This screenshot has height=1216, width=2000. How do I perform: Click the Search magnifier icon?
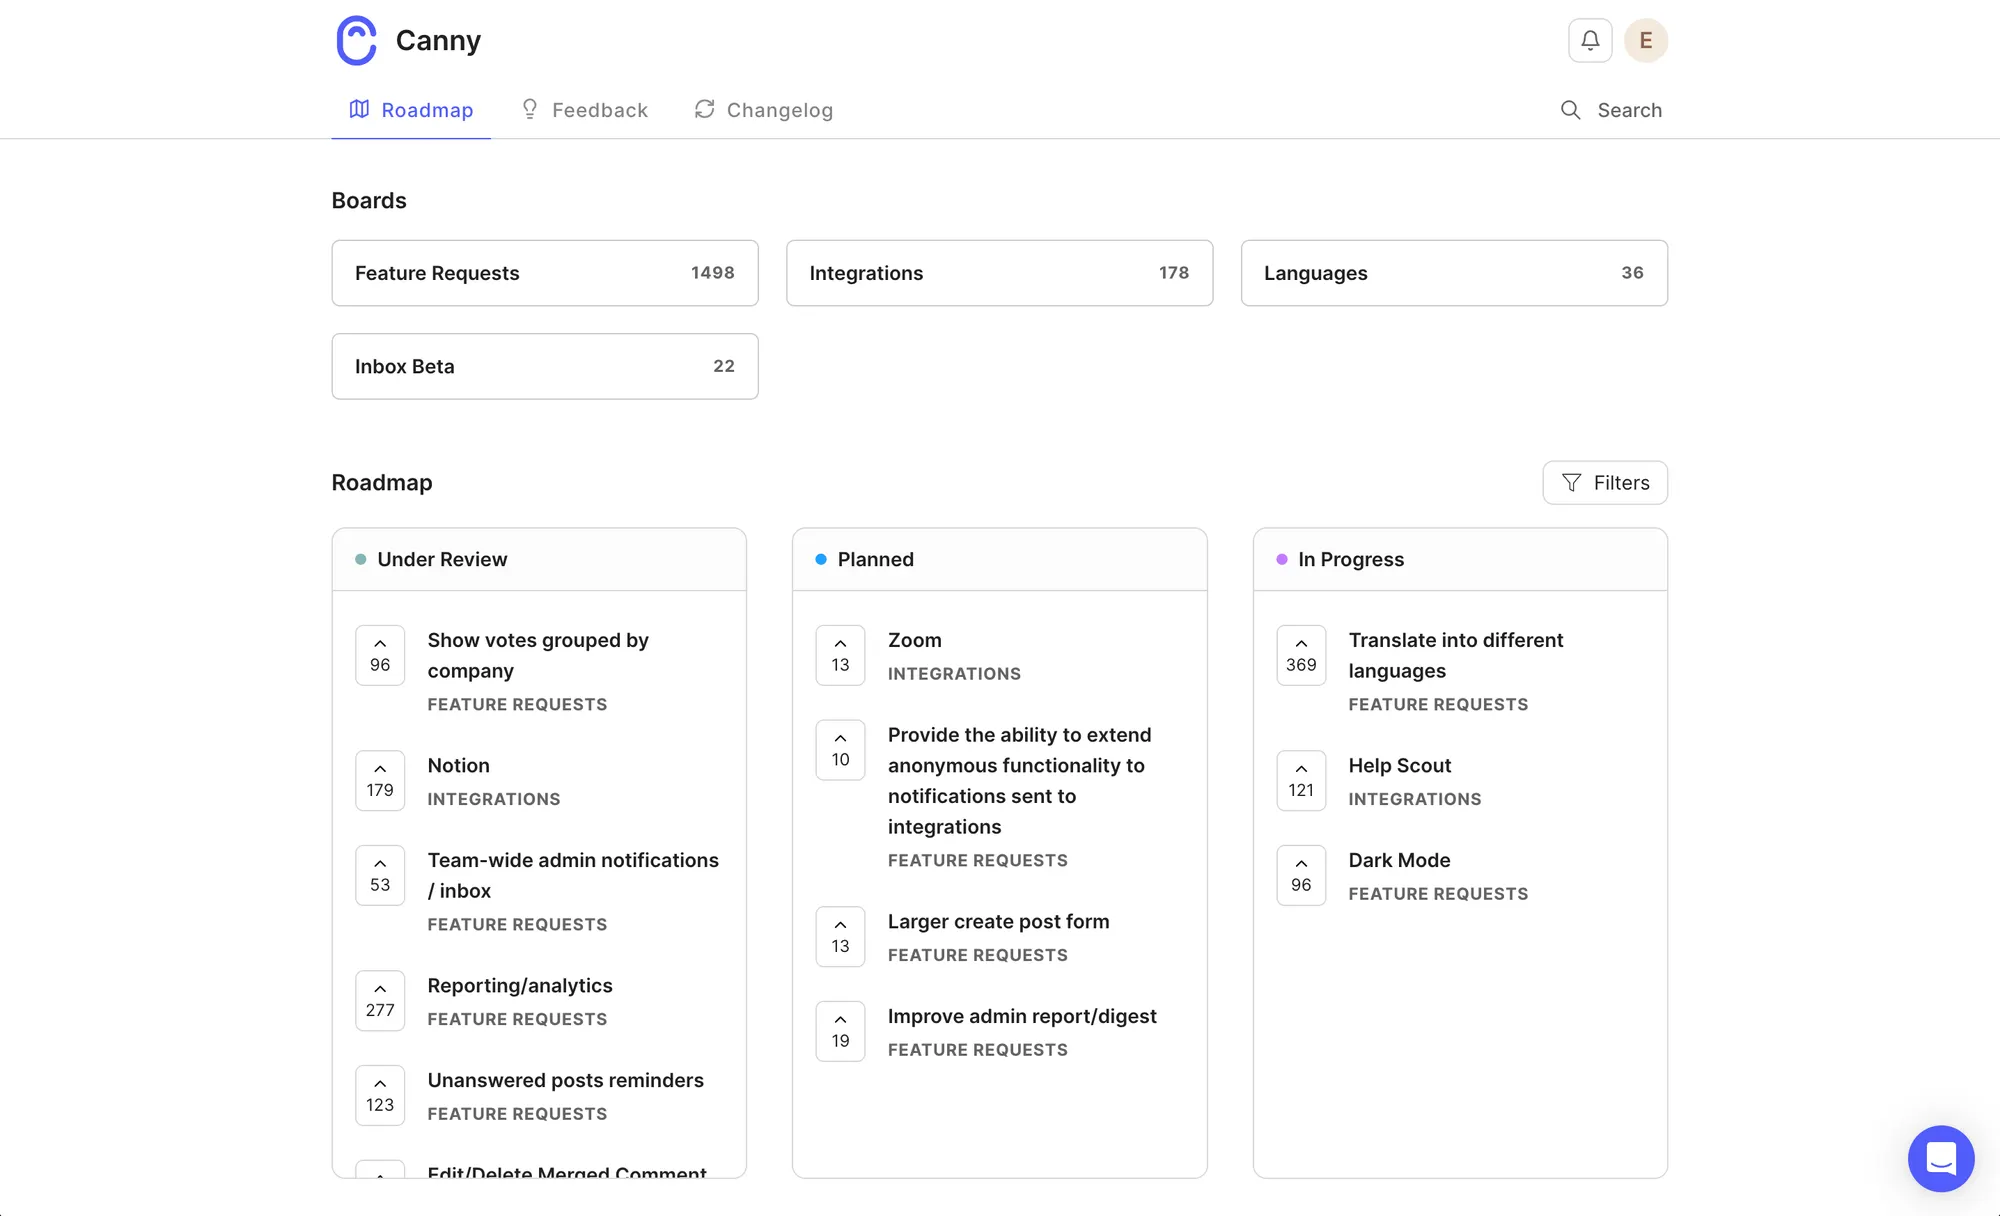pyautogui.click(x=1571, y=110)
